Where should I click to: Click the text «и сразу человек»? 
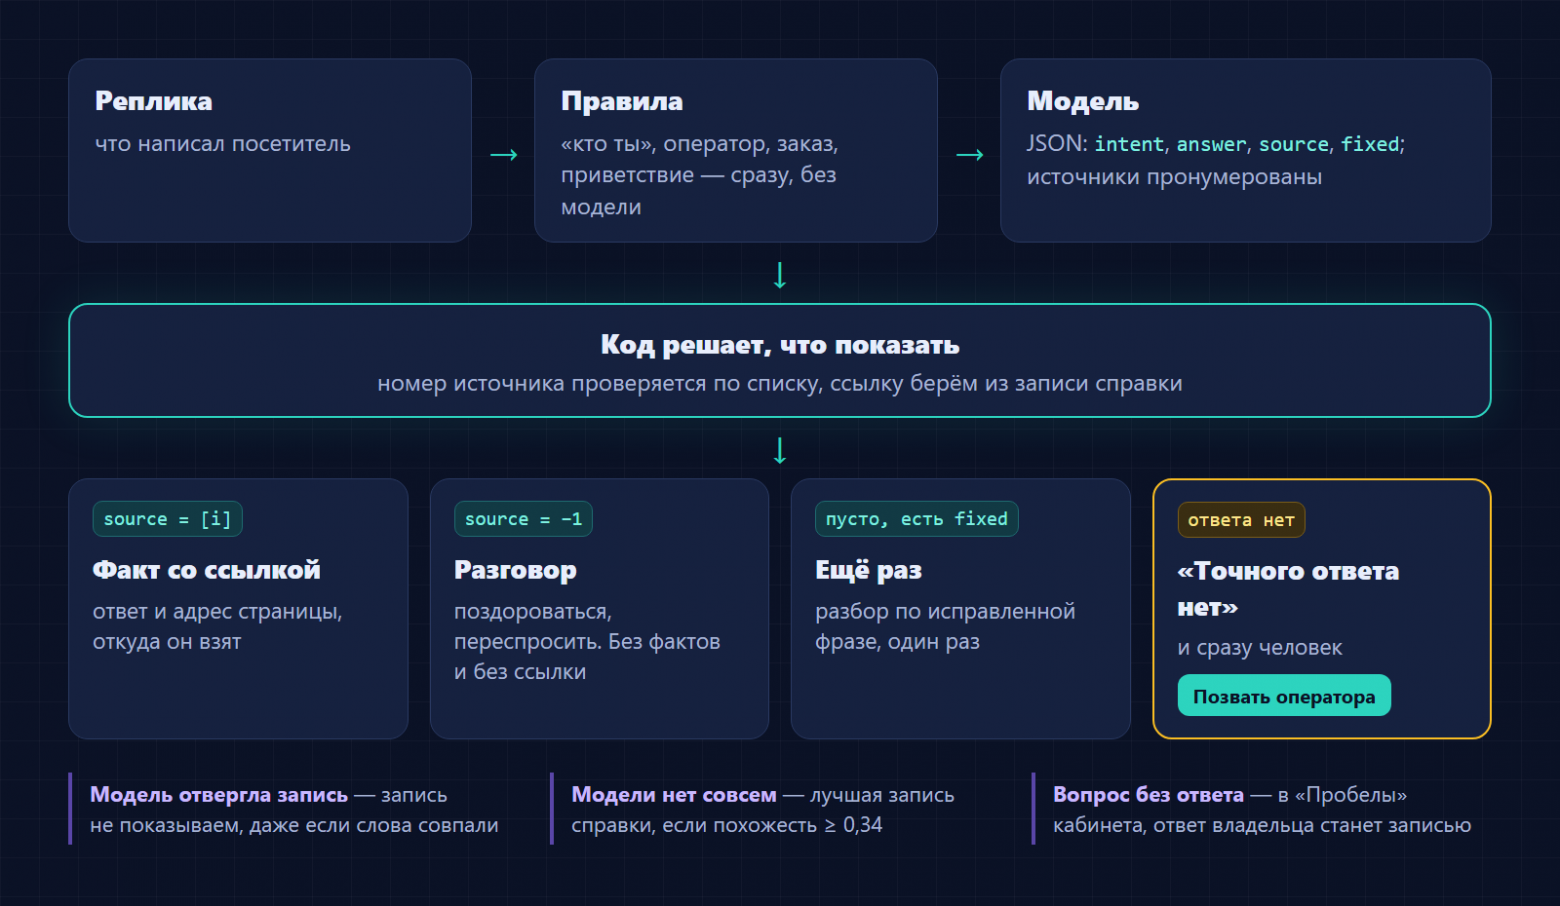point(1260,647)
